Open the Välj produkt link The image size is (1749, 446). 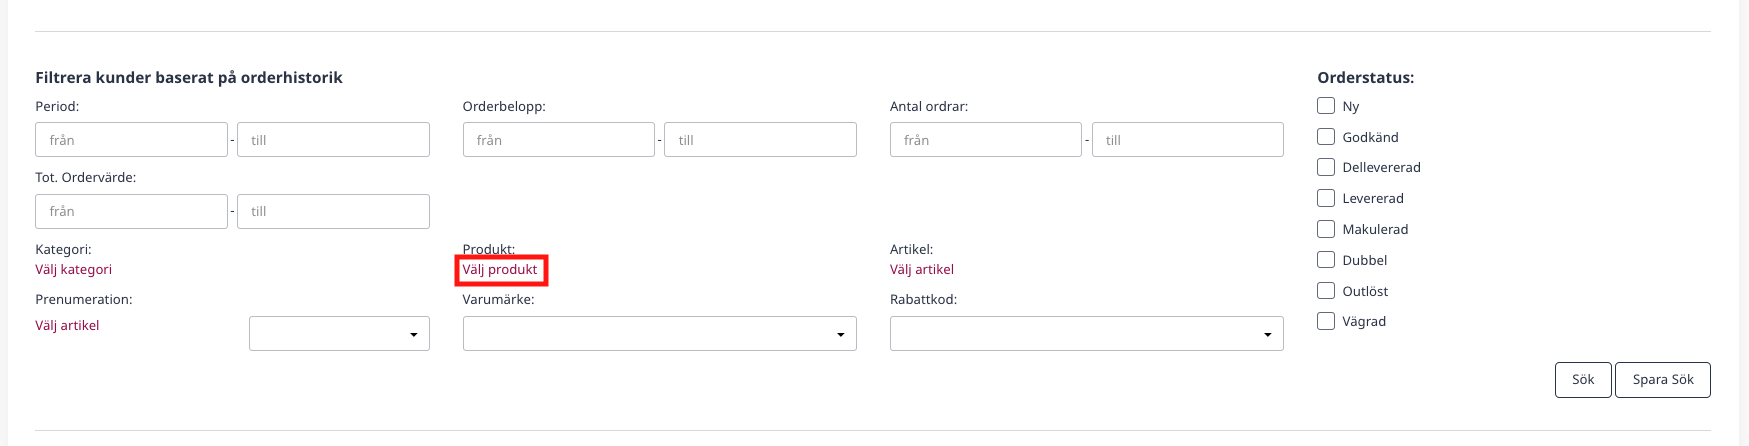(500, 270)
